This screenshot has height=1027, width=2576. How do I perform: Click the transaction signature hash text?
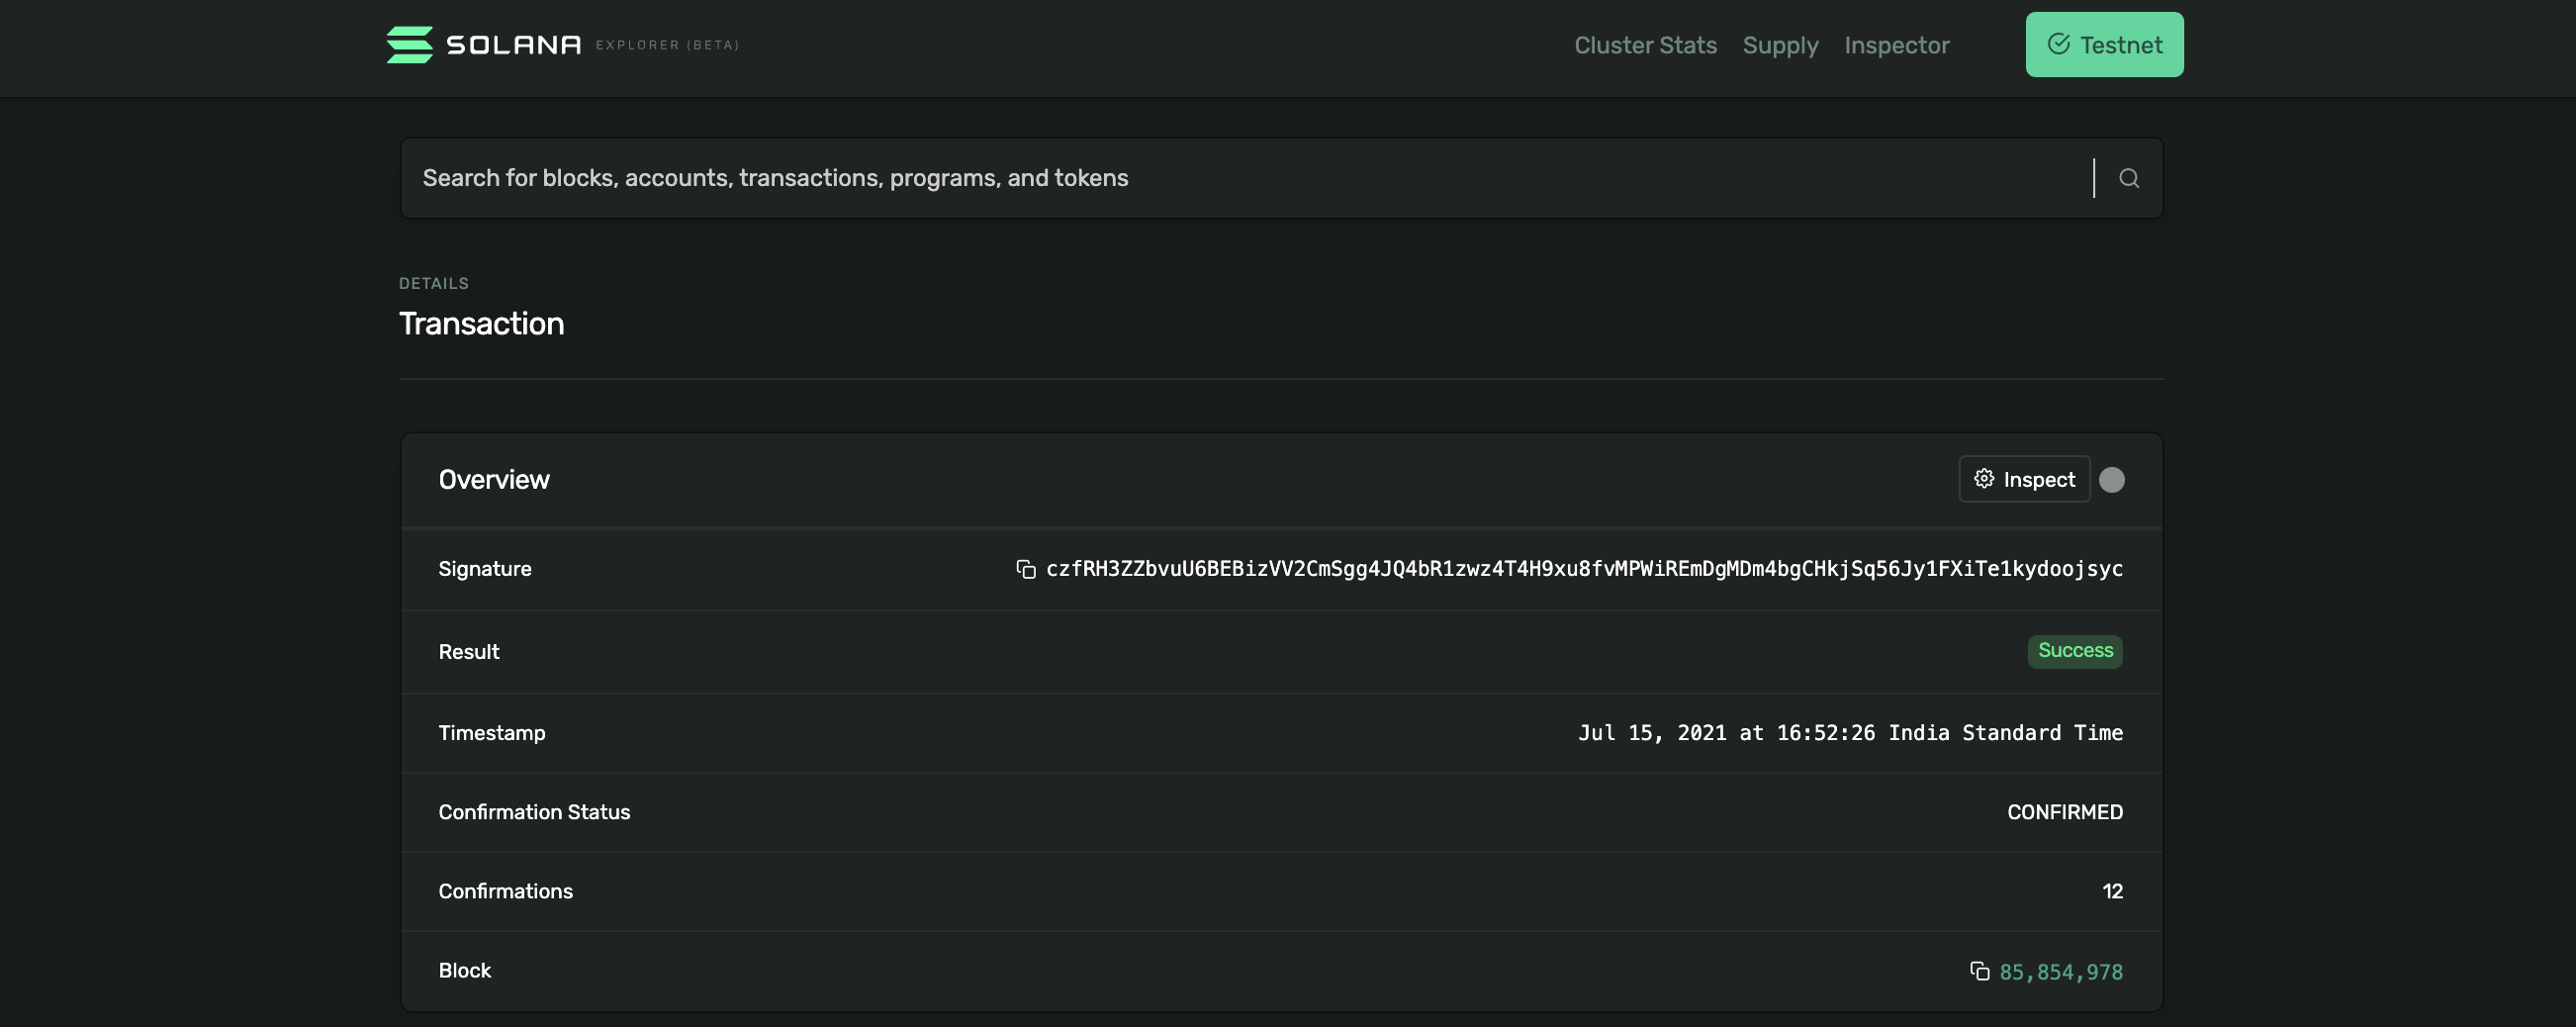(1584, 569)
